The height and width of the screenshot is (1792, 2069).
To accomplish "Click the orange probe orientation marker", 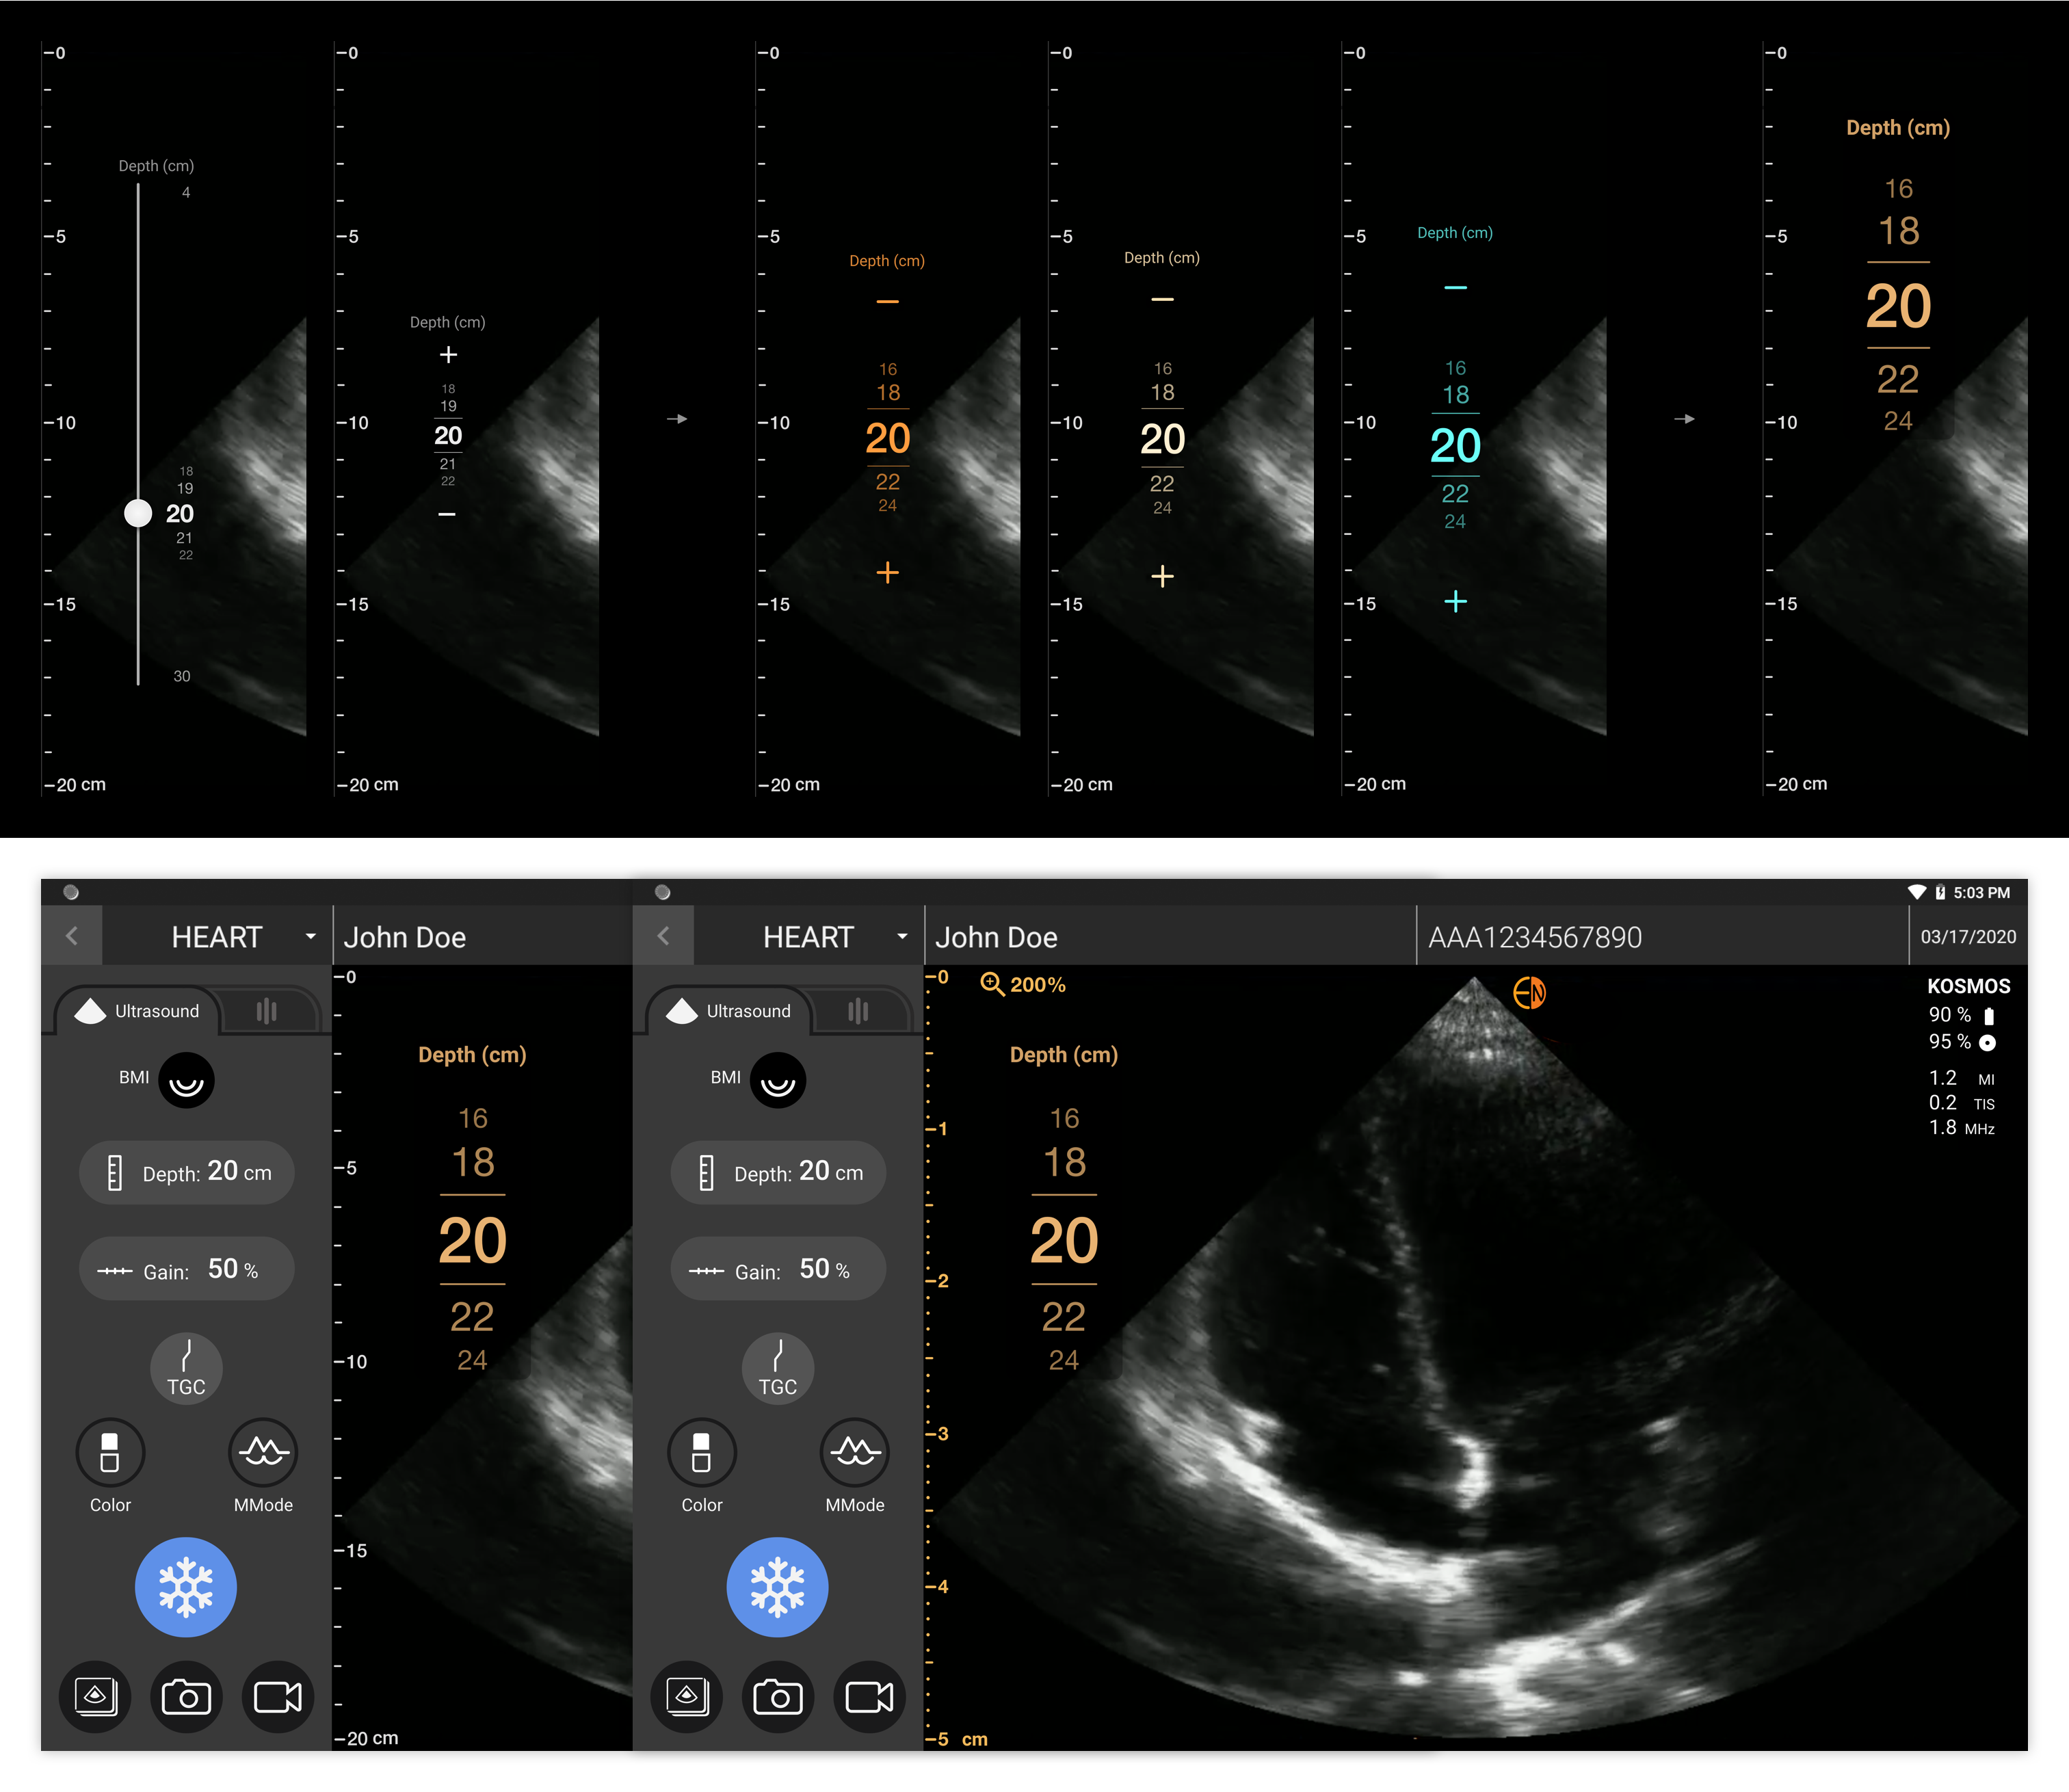I will coord(1529,993).
